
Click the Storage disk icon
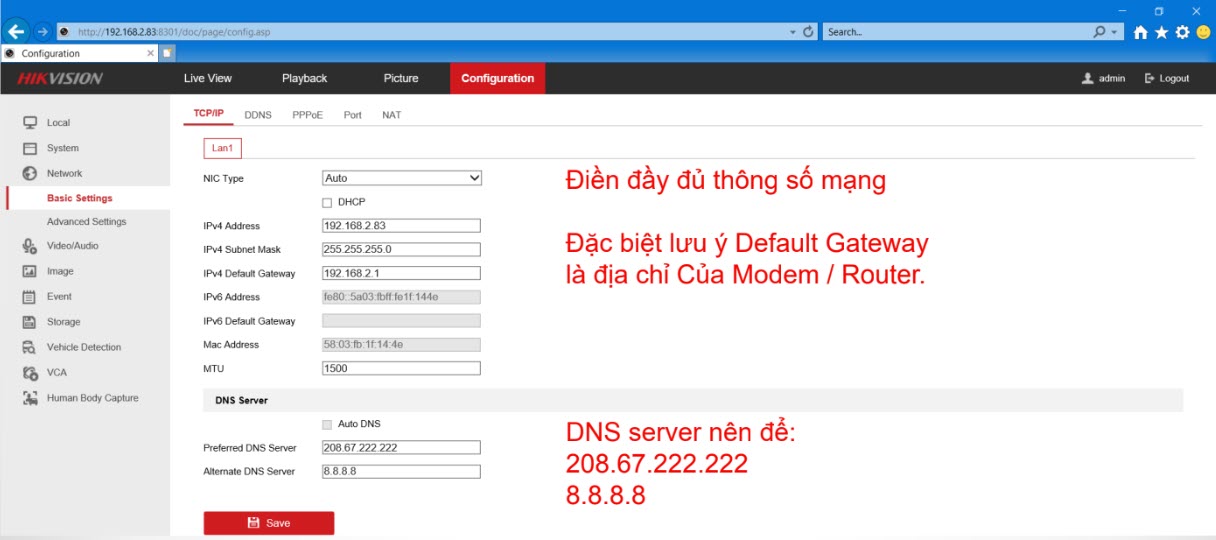click(30, 322)
